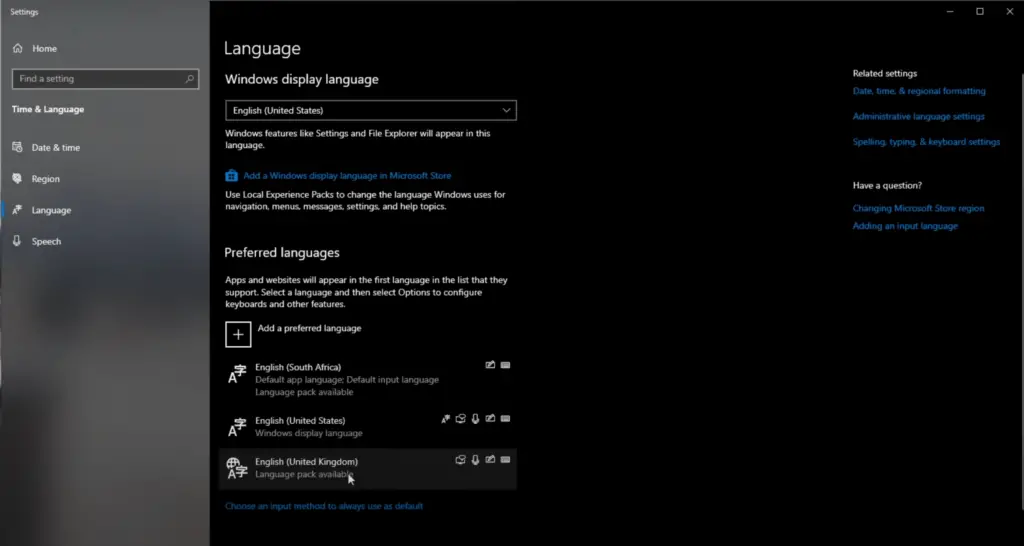The image size is (1024, 546).
Task: Open Date, time, & regional formatting link
Action: point(919,91)
